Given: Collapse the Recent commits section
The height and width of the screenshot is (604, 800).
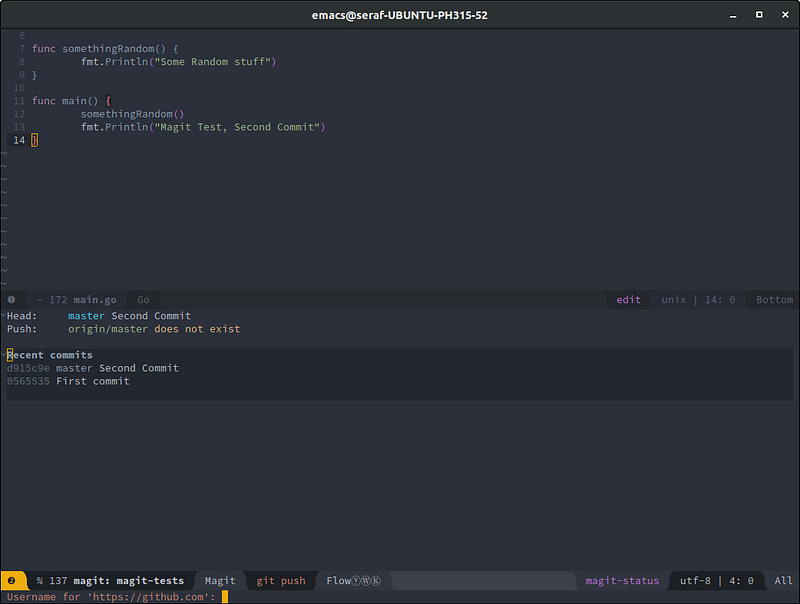Looking at the screenshot, I should point(50,355).
